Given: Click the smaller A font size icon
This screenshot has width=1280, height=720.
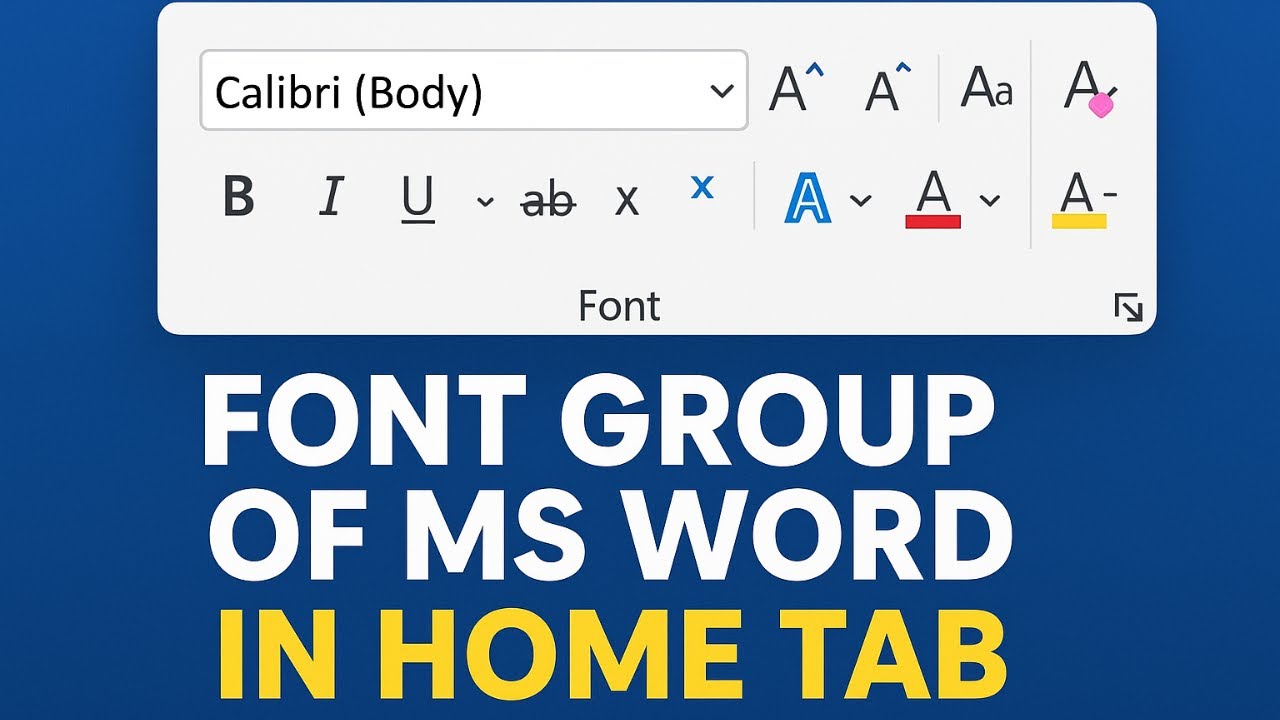Looking at the screenshot, I should tap(888, 87).
